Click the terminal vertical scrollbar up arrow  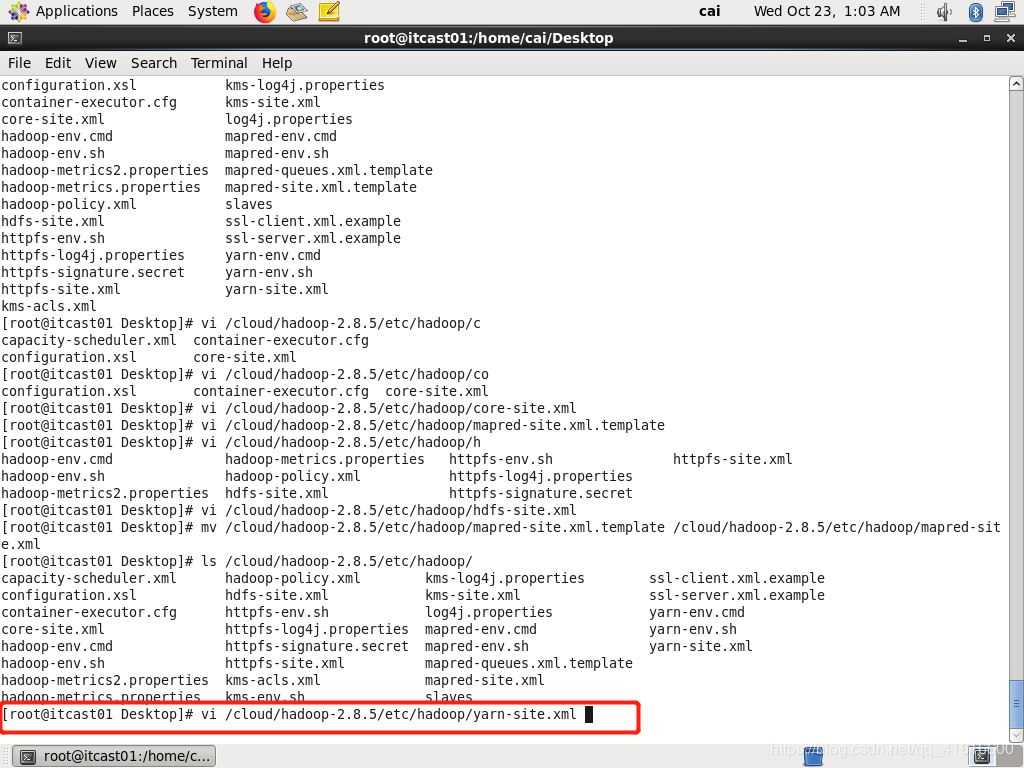(x=1016, y=85)
